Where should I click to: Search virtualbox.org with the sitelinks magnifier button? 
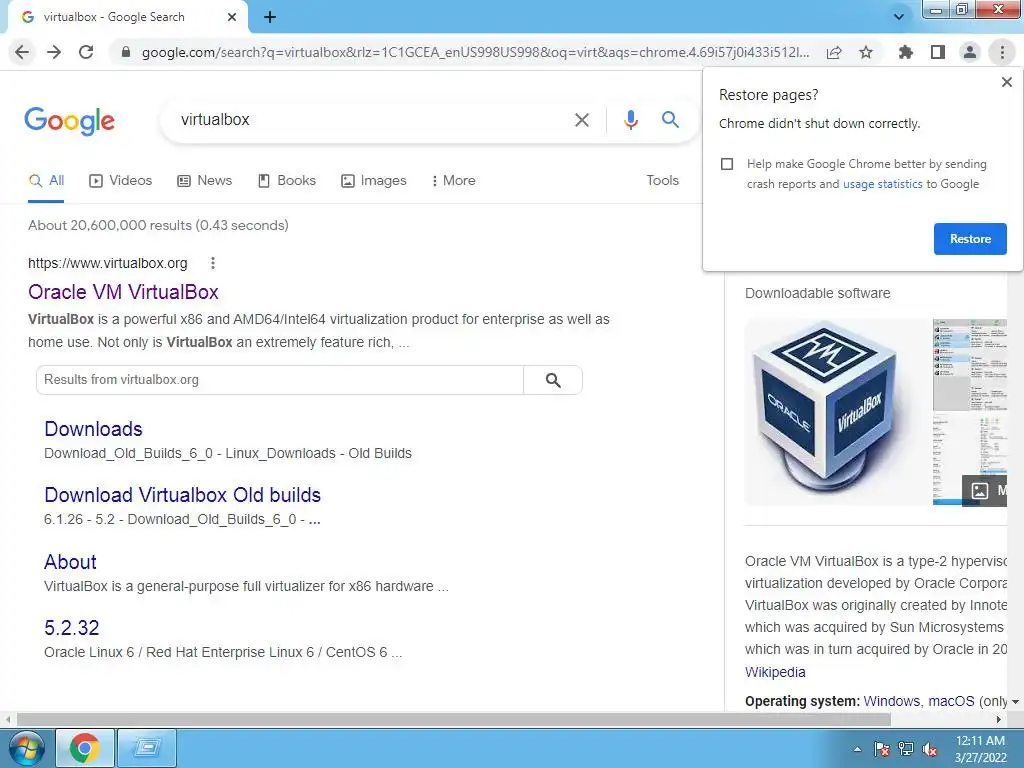point(553,380)
